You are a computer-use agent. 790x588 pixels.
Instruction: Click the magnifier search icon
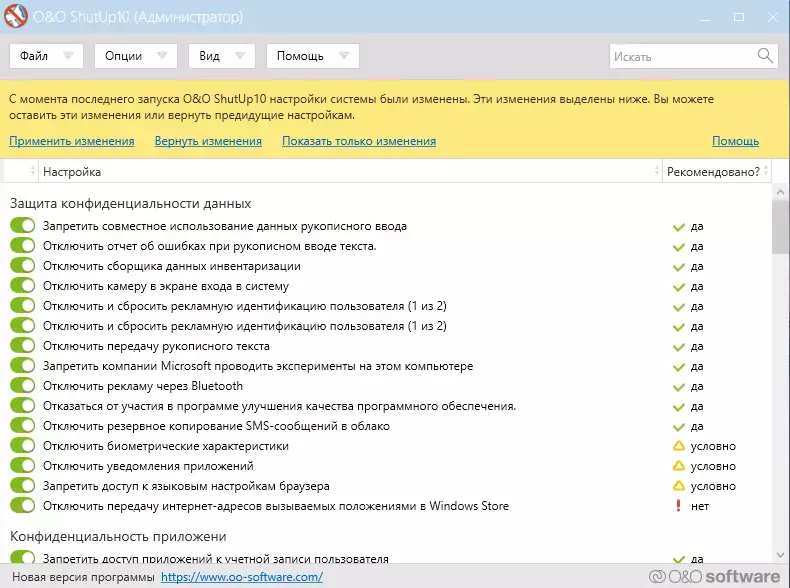pyautogui.click(x=765, y=55)
